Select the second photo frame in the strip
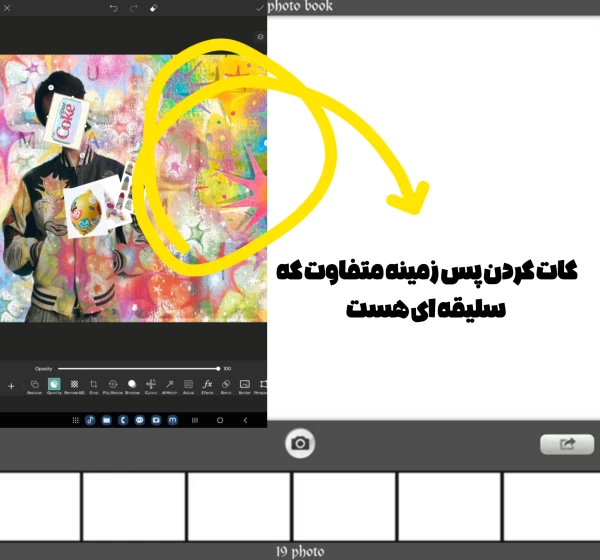The width and height of the screenshot is (600, 560). point(134,506)
